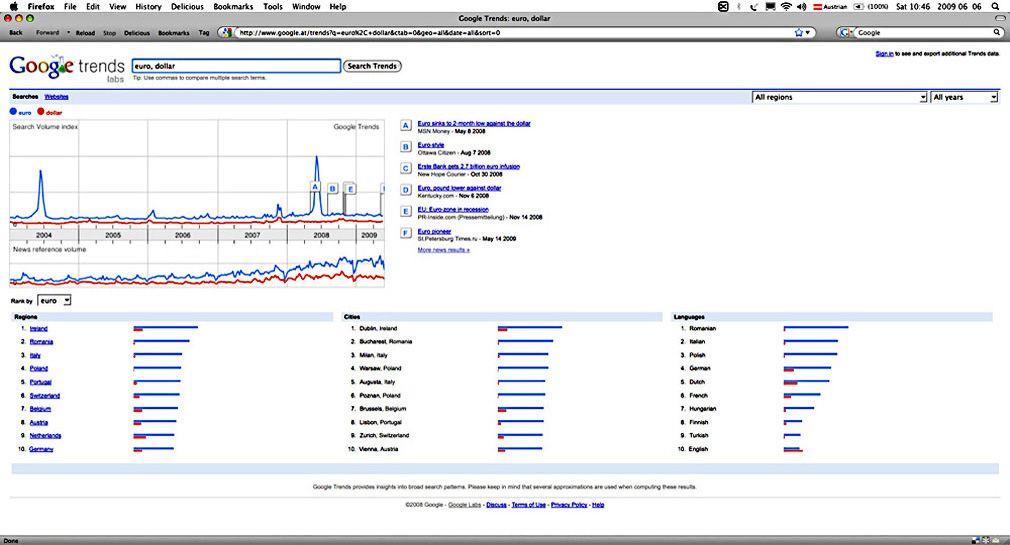Image resolution: width=1010 pixels, height=545 pixels.
Task: Click the Forward toolbar button
Action: 47,33
